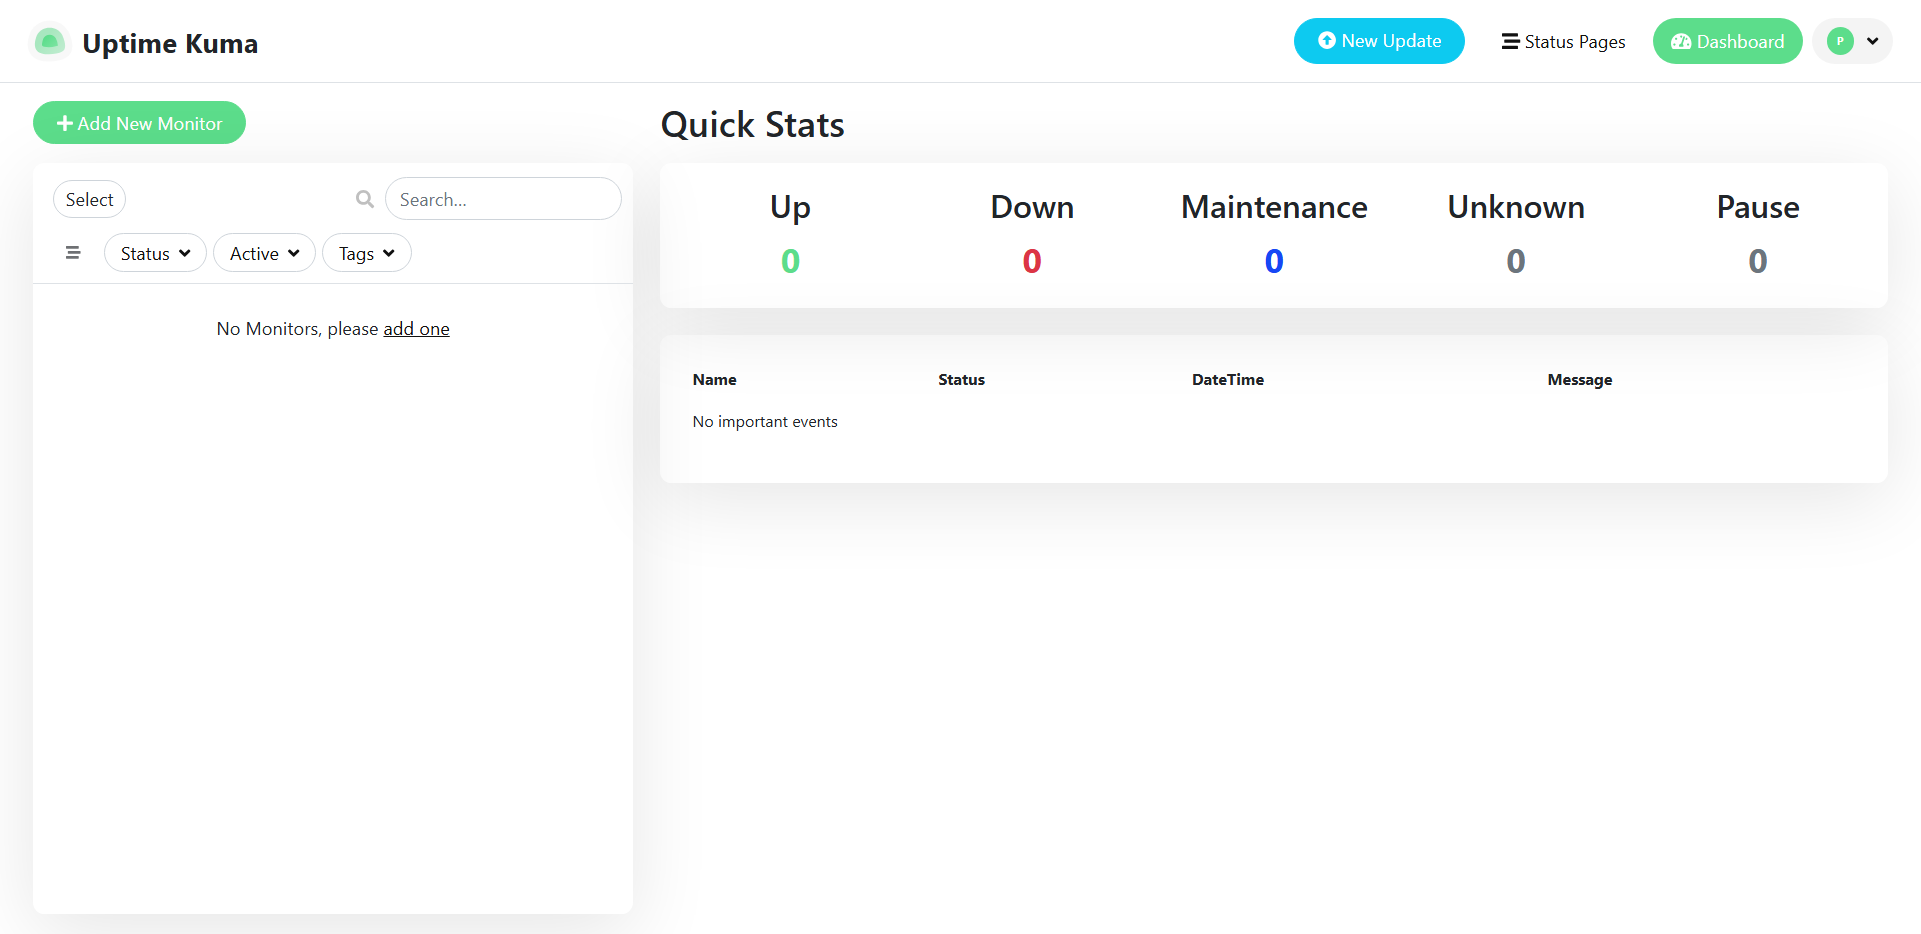Click the Search monitors input field

pyautogui.click(x=503, y=199)
